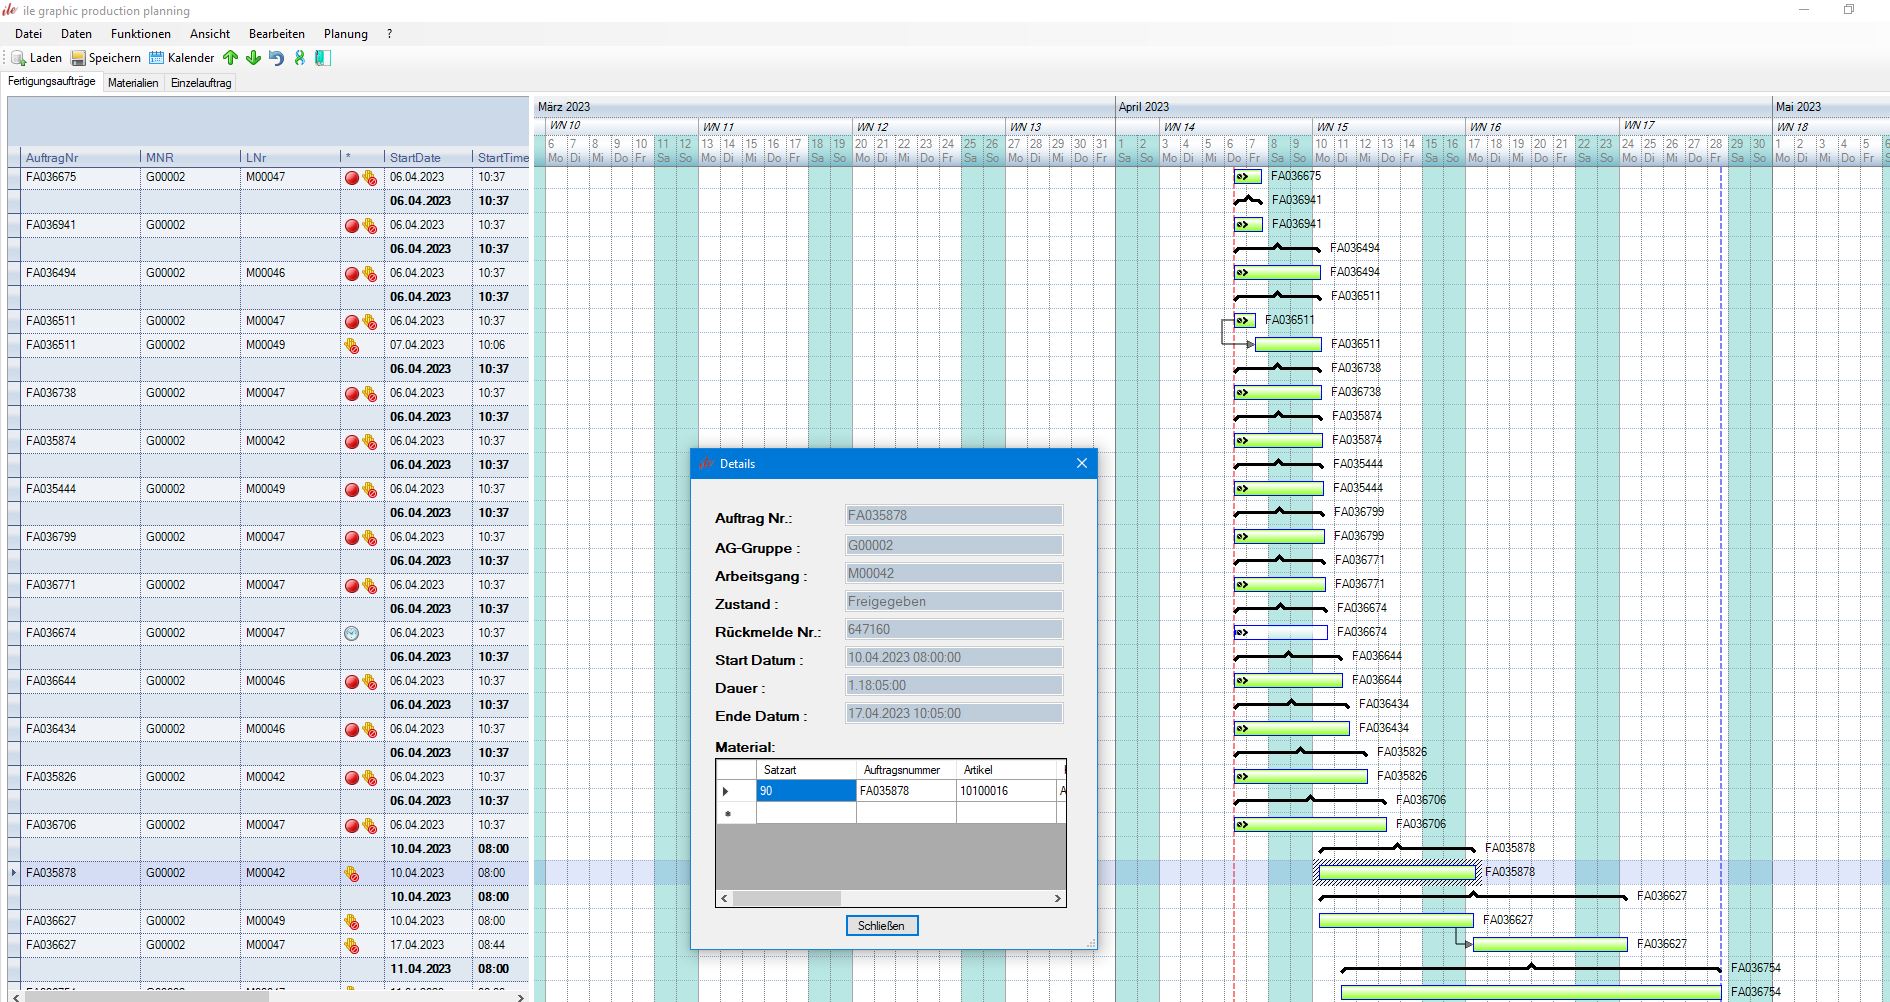Open the Planung menu

345,34
